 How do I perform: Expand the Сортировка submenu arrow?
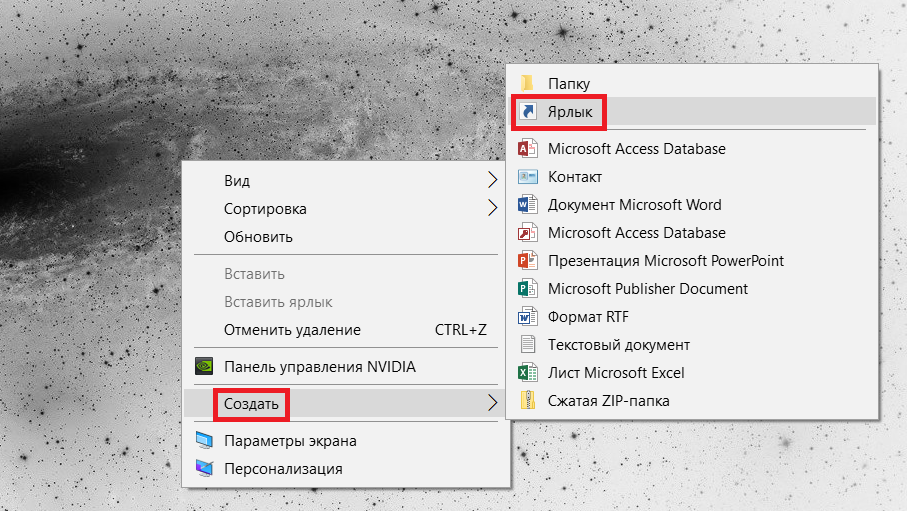point(492,208)
